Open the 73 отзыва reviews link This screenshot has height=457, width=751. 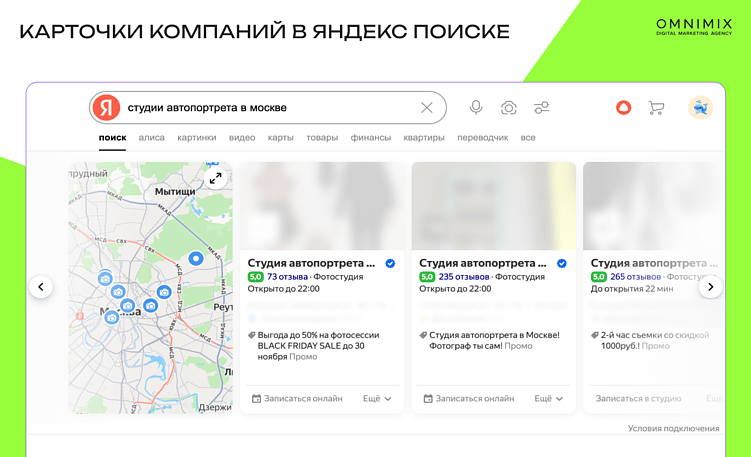[x=287, y=277]
